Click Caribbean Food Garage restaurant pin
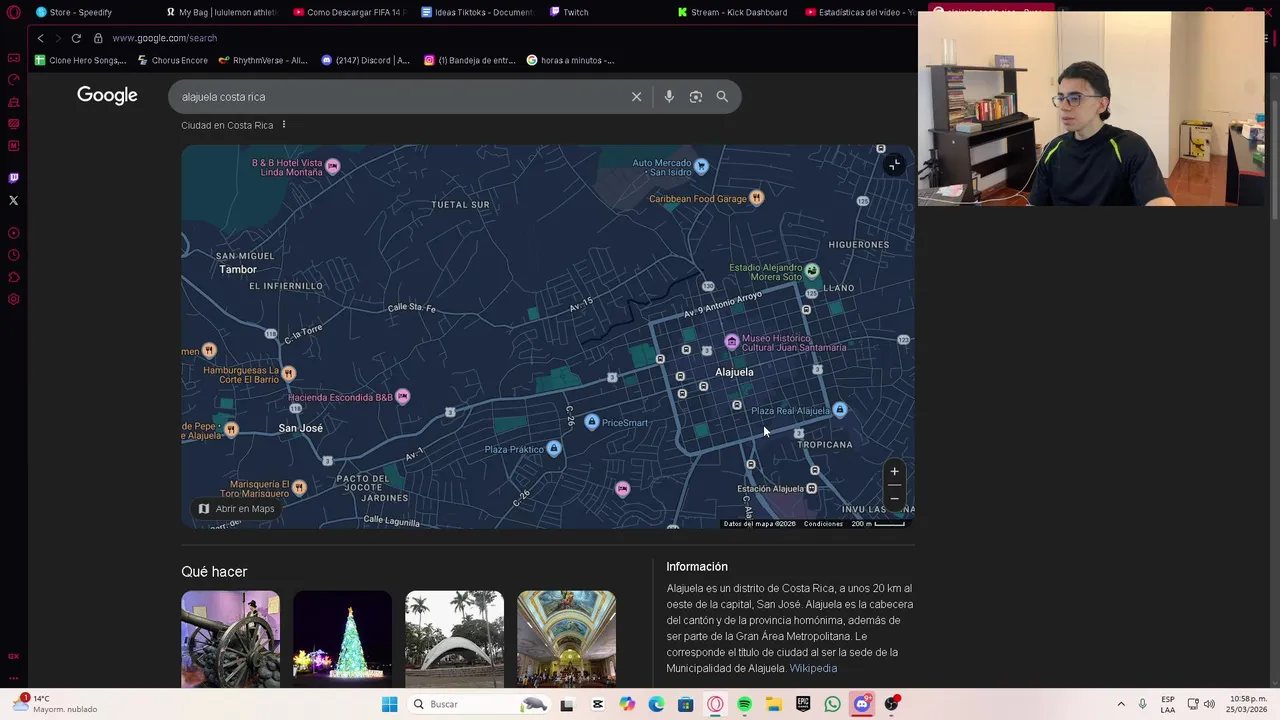 pos(756,198)
